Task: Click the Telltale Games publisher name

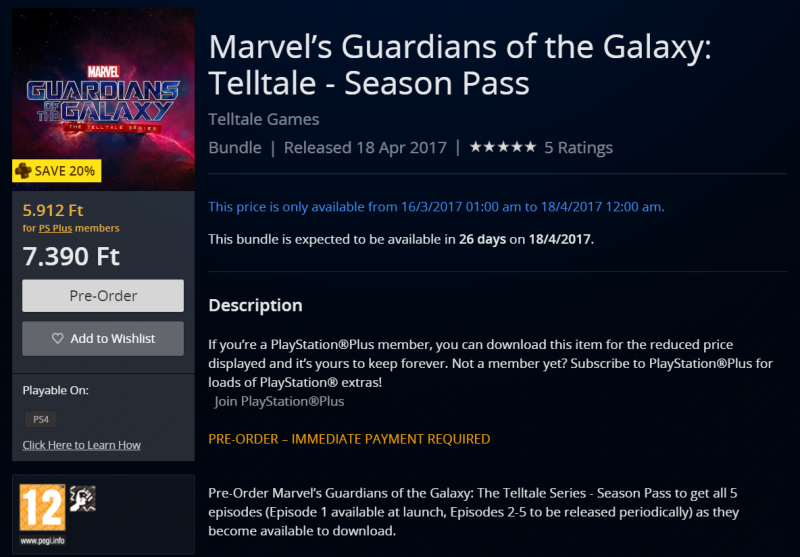Action: coord(264,119)
